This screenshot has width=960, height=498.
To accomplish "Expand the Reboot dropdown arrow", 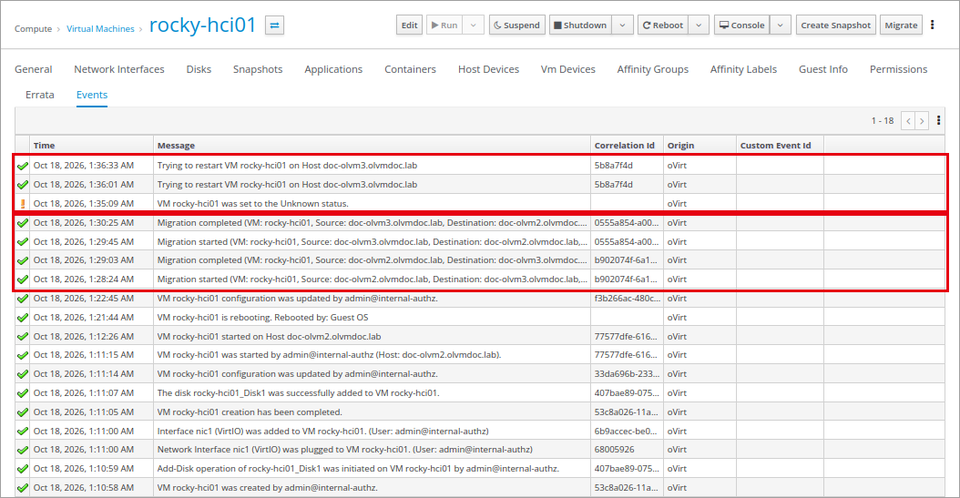I will pos(699,25).
